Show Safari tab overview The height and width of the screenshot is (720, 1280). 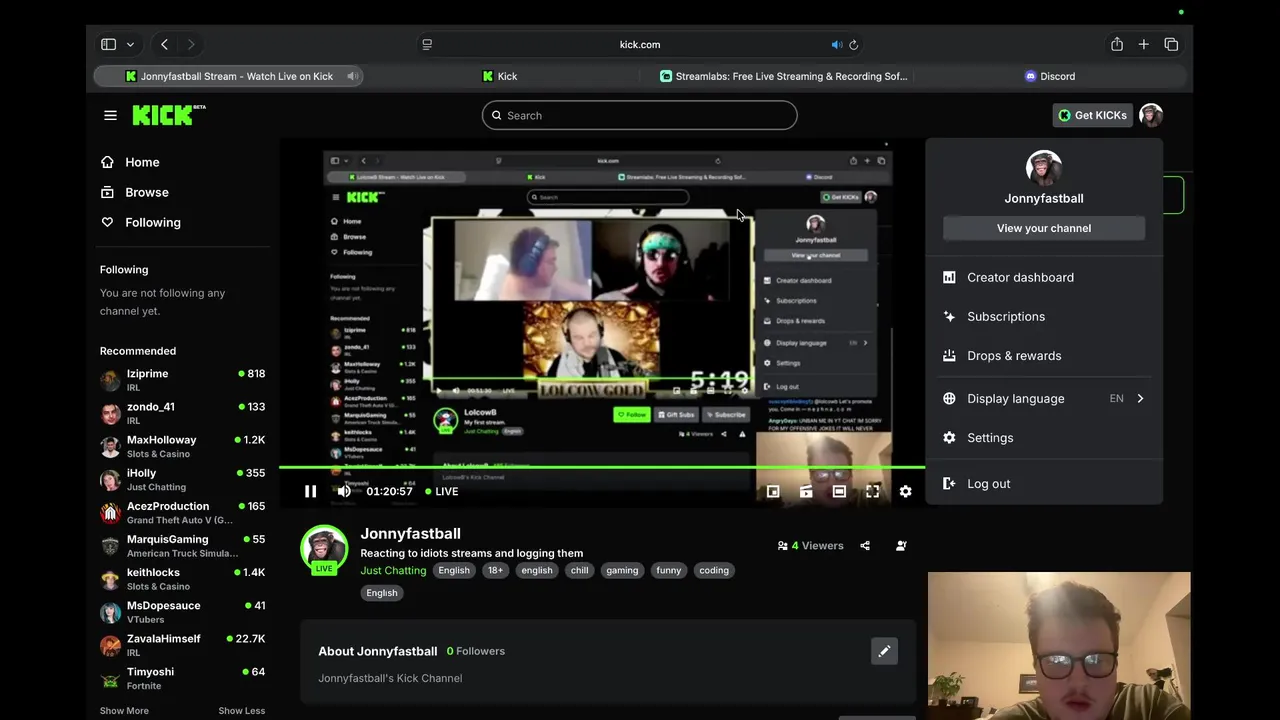[1171, 44]
